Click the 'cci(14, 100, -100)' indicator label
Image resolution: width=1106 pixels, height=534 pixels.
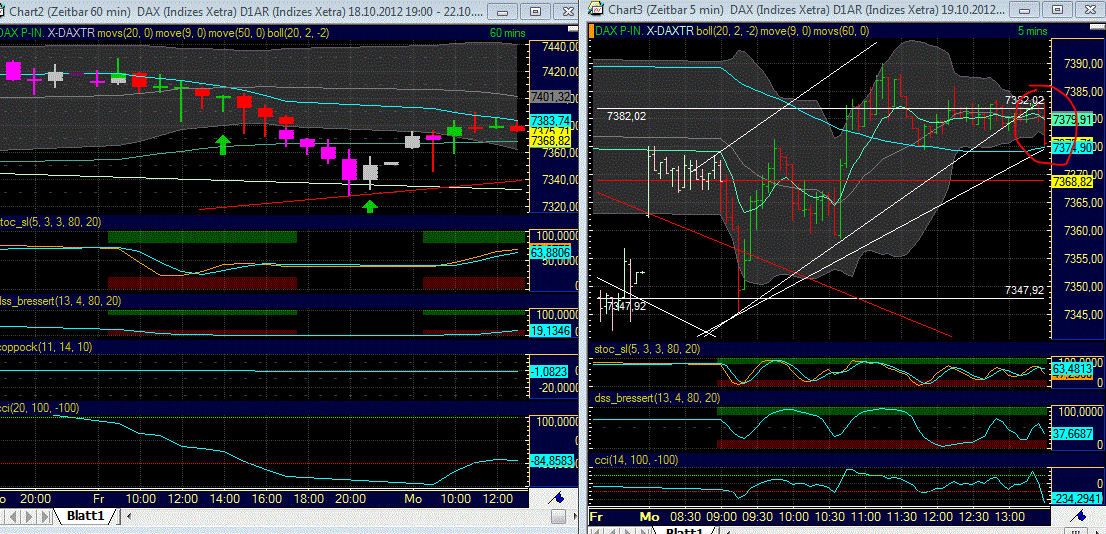[x=636, y=460]
